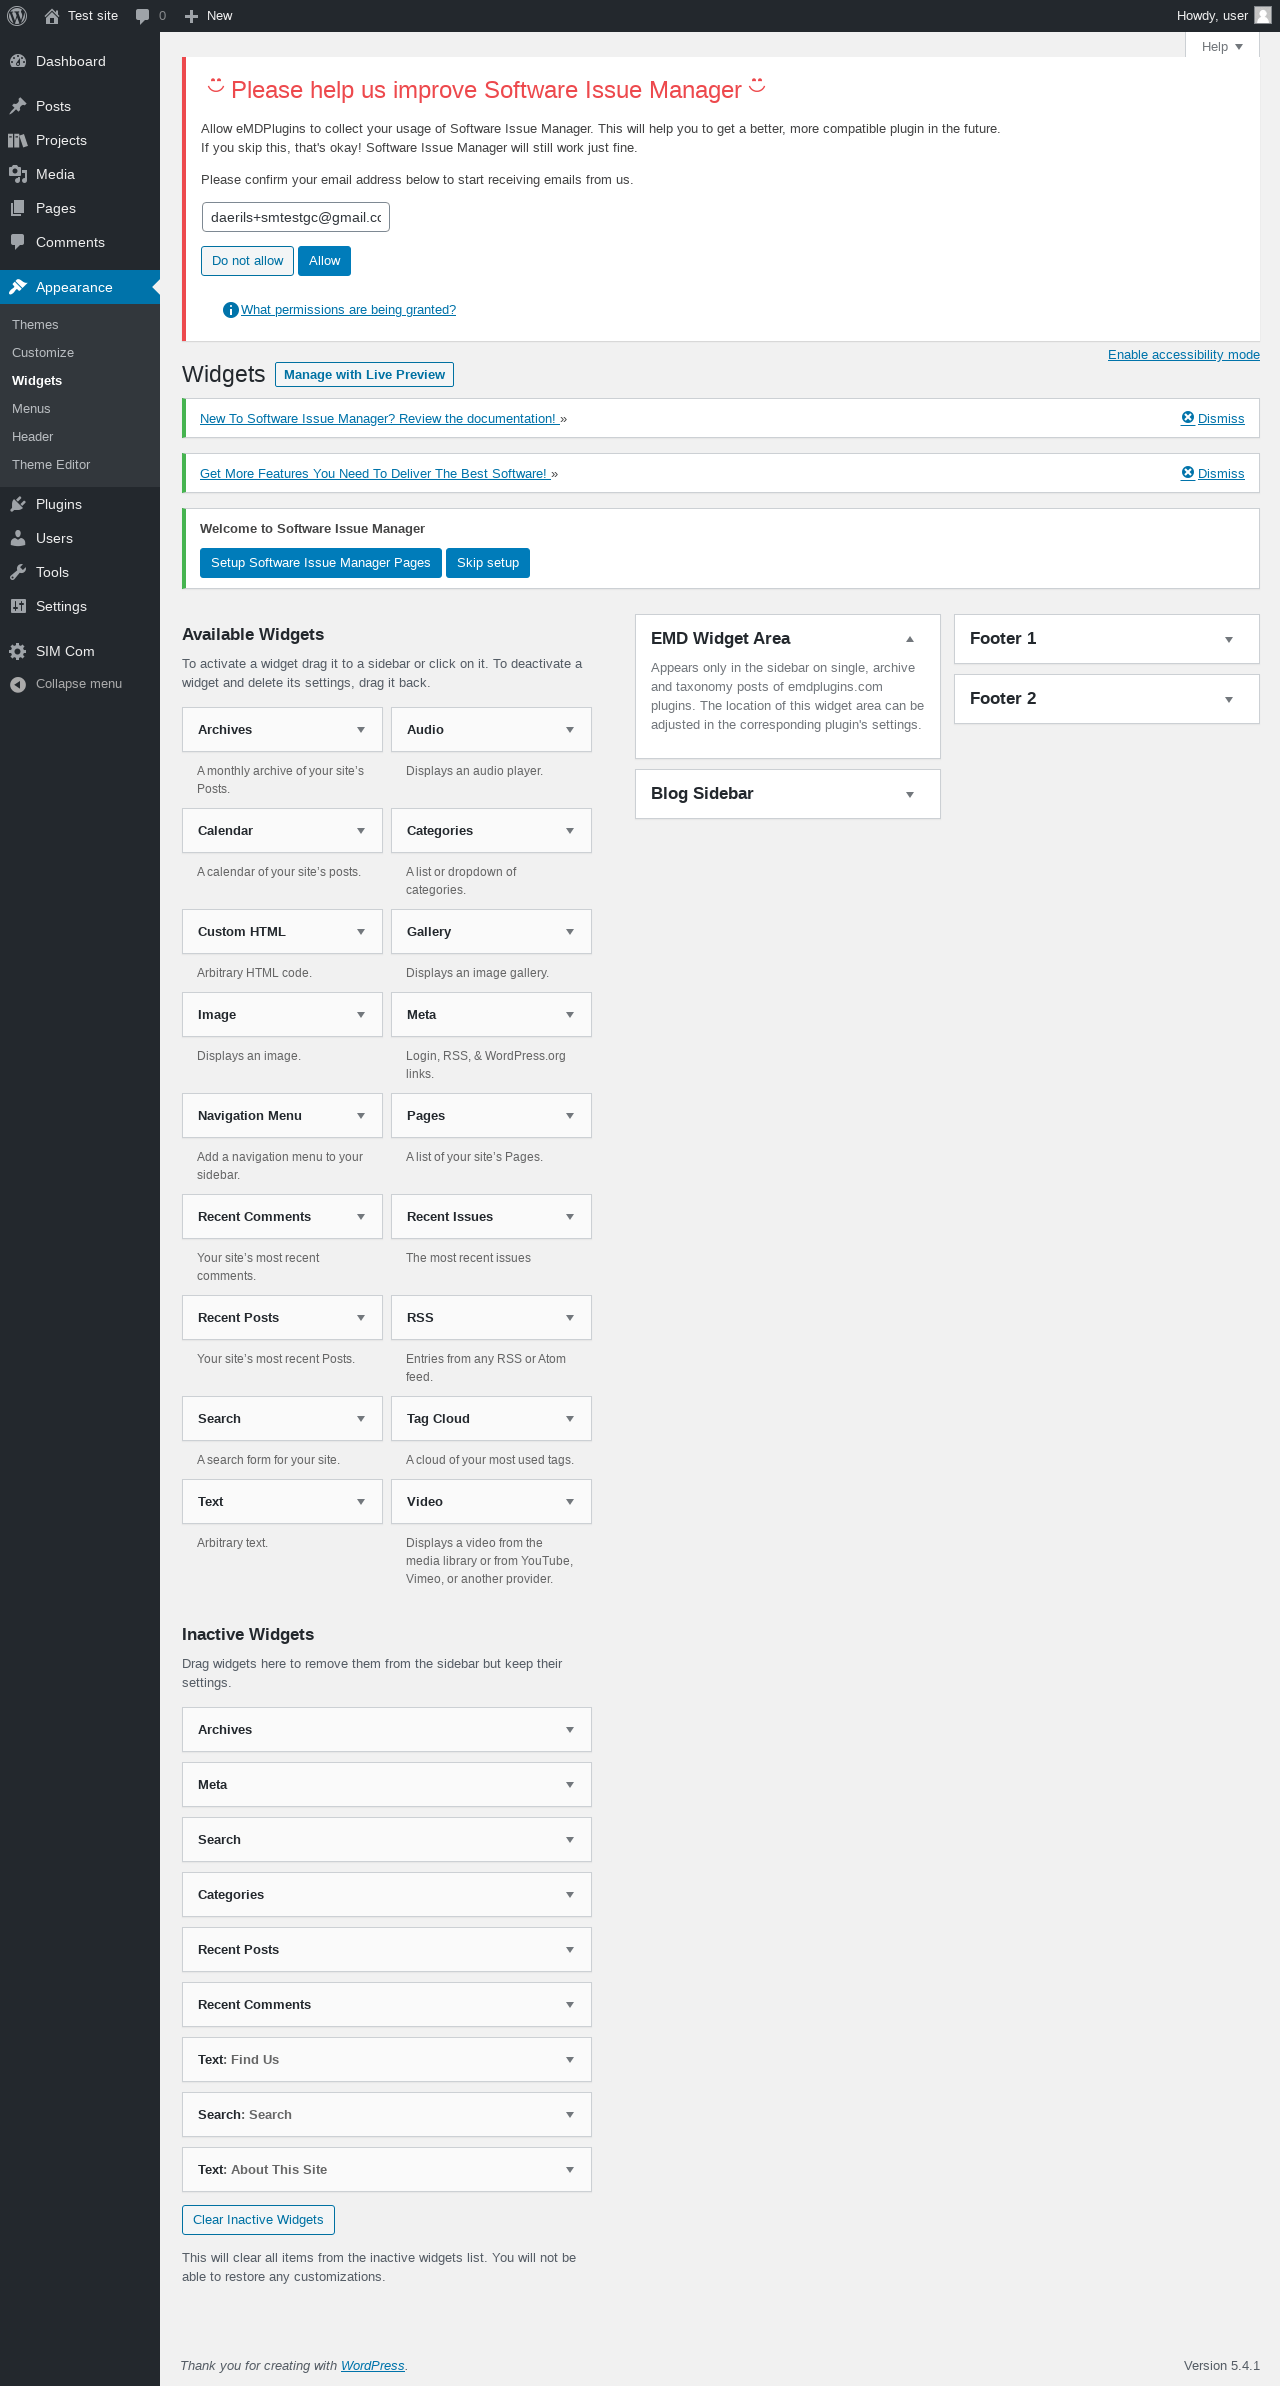Click Manage with Live Preview button
1280x2386 pixels.
point(364,374)
